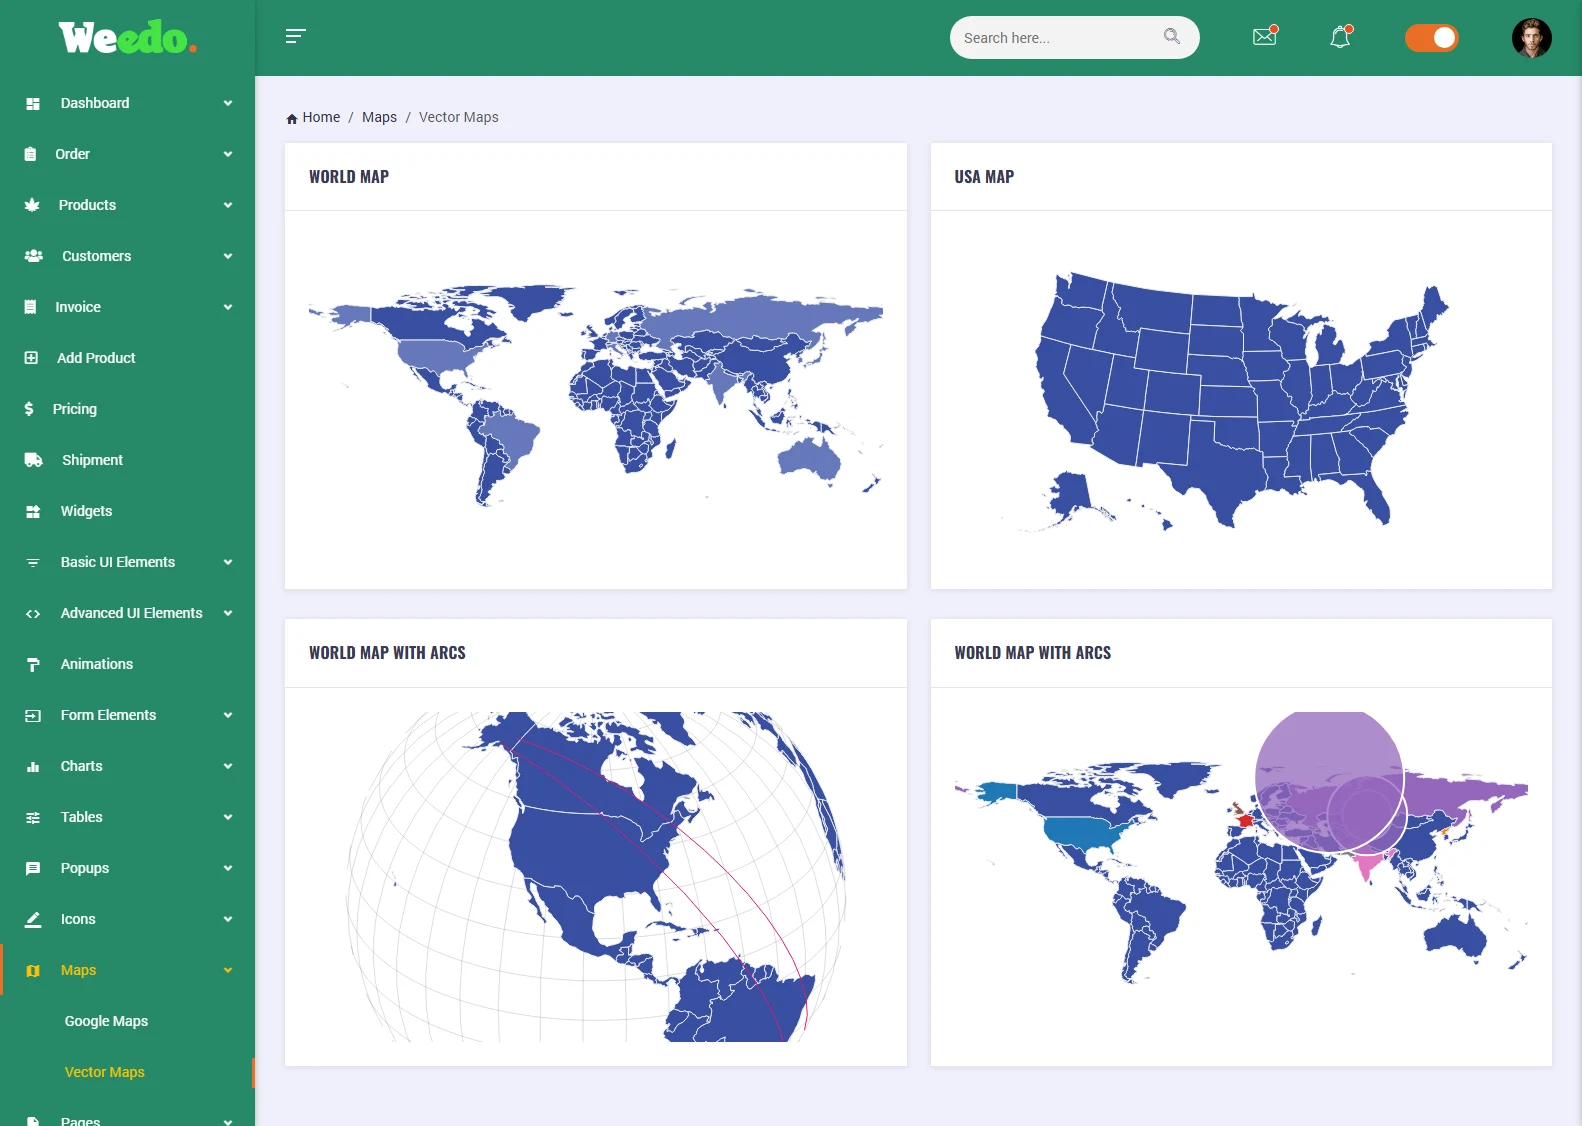
Task: Click the Pricing dollar icon
Action: [29, 409]
